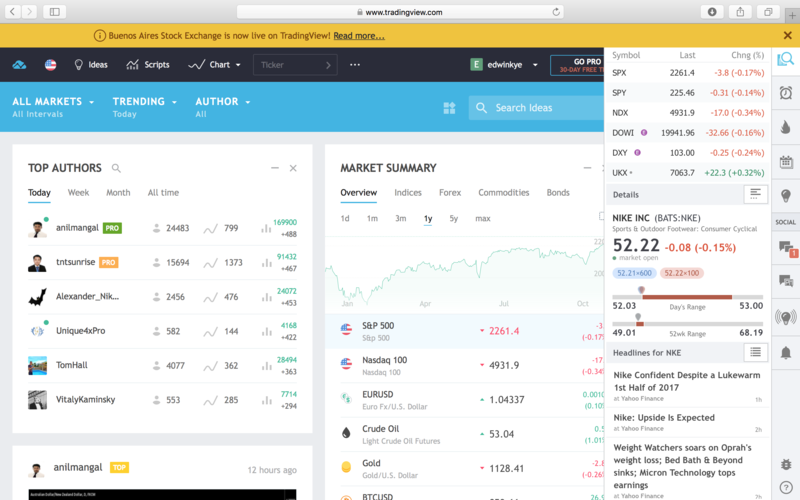This screenshot has height=500, width=800.
Task: Switch Top Authors to All time tab
Action: click(x=163, y=192)
